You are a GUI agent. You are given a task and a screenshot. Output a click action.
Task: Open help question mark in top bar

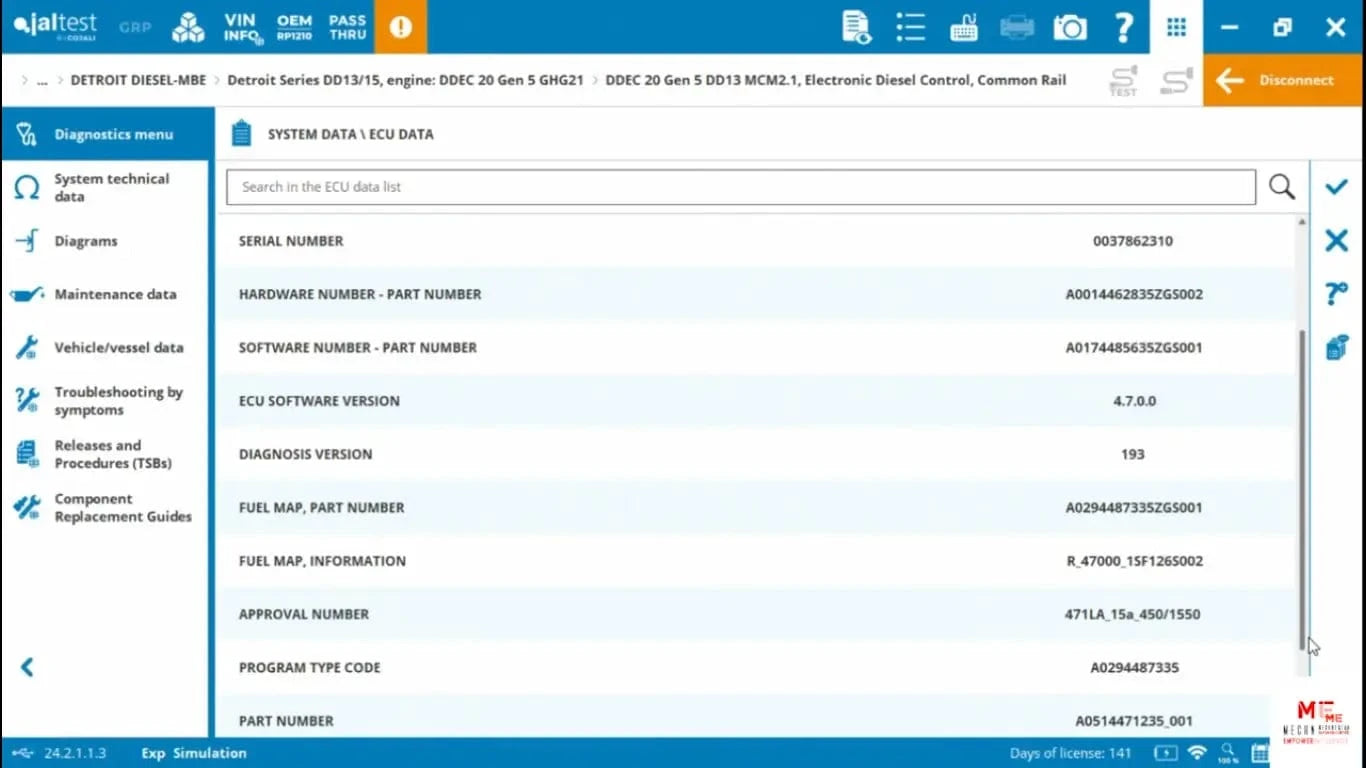(x=1123, y=27)
